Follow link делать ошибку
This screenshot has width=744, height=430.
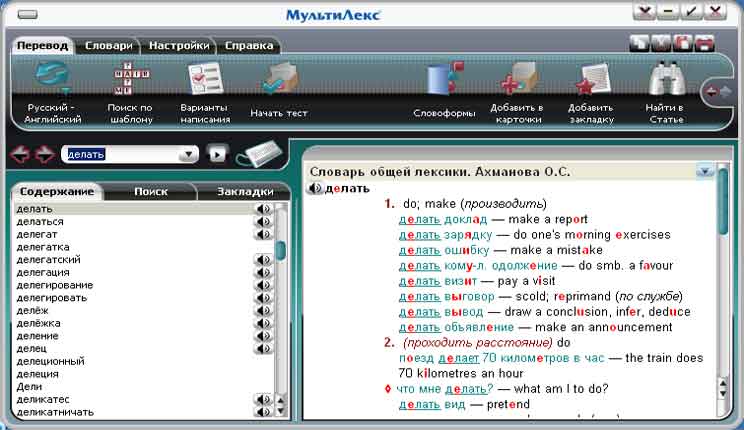coord(444,250)
